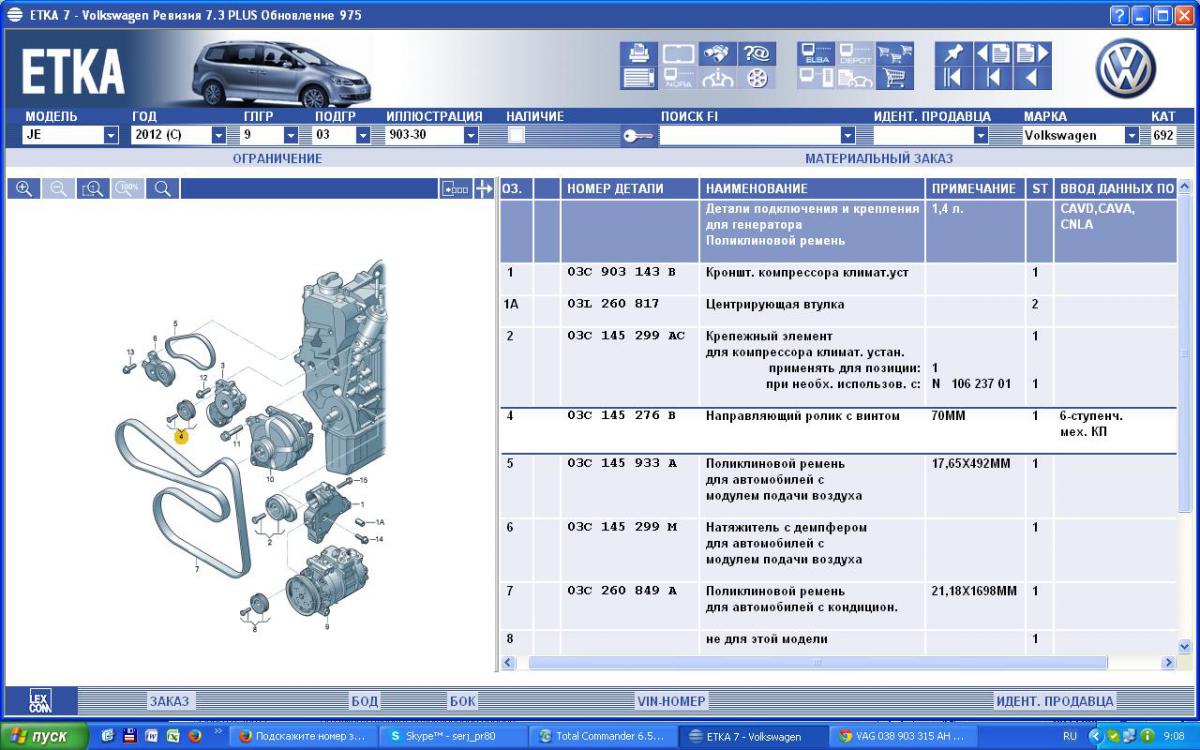Click the bottom ИДЕНТ. ПРОДАВЦА button
The height and width of the screenshot is (750, 1200).
click(1055, 701)
